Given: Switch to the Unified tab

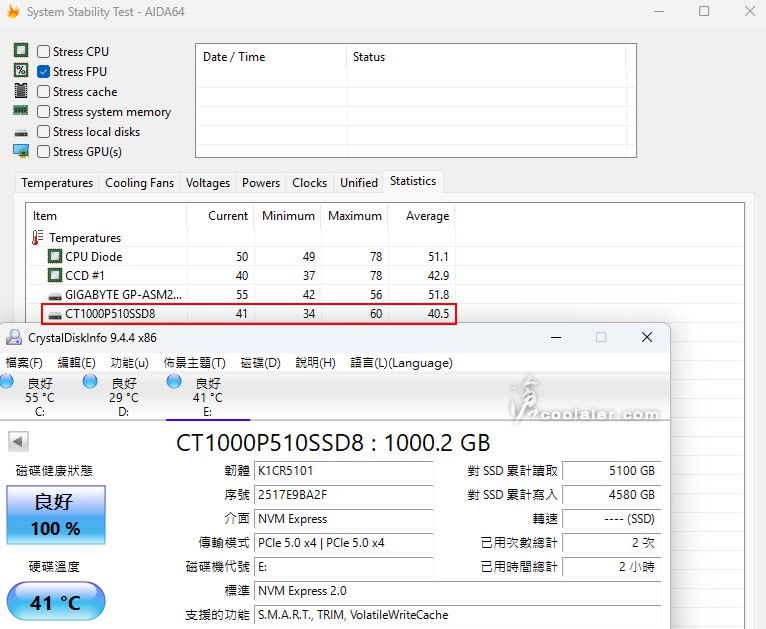Looking at the screenshot, I should [359, 183].
